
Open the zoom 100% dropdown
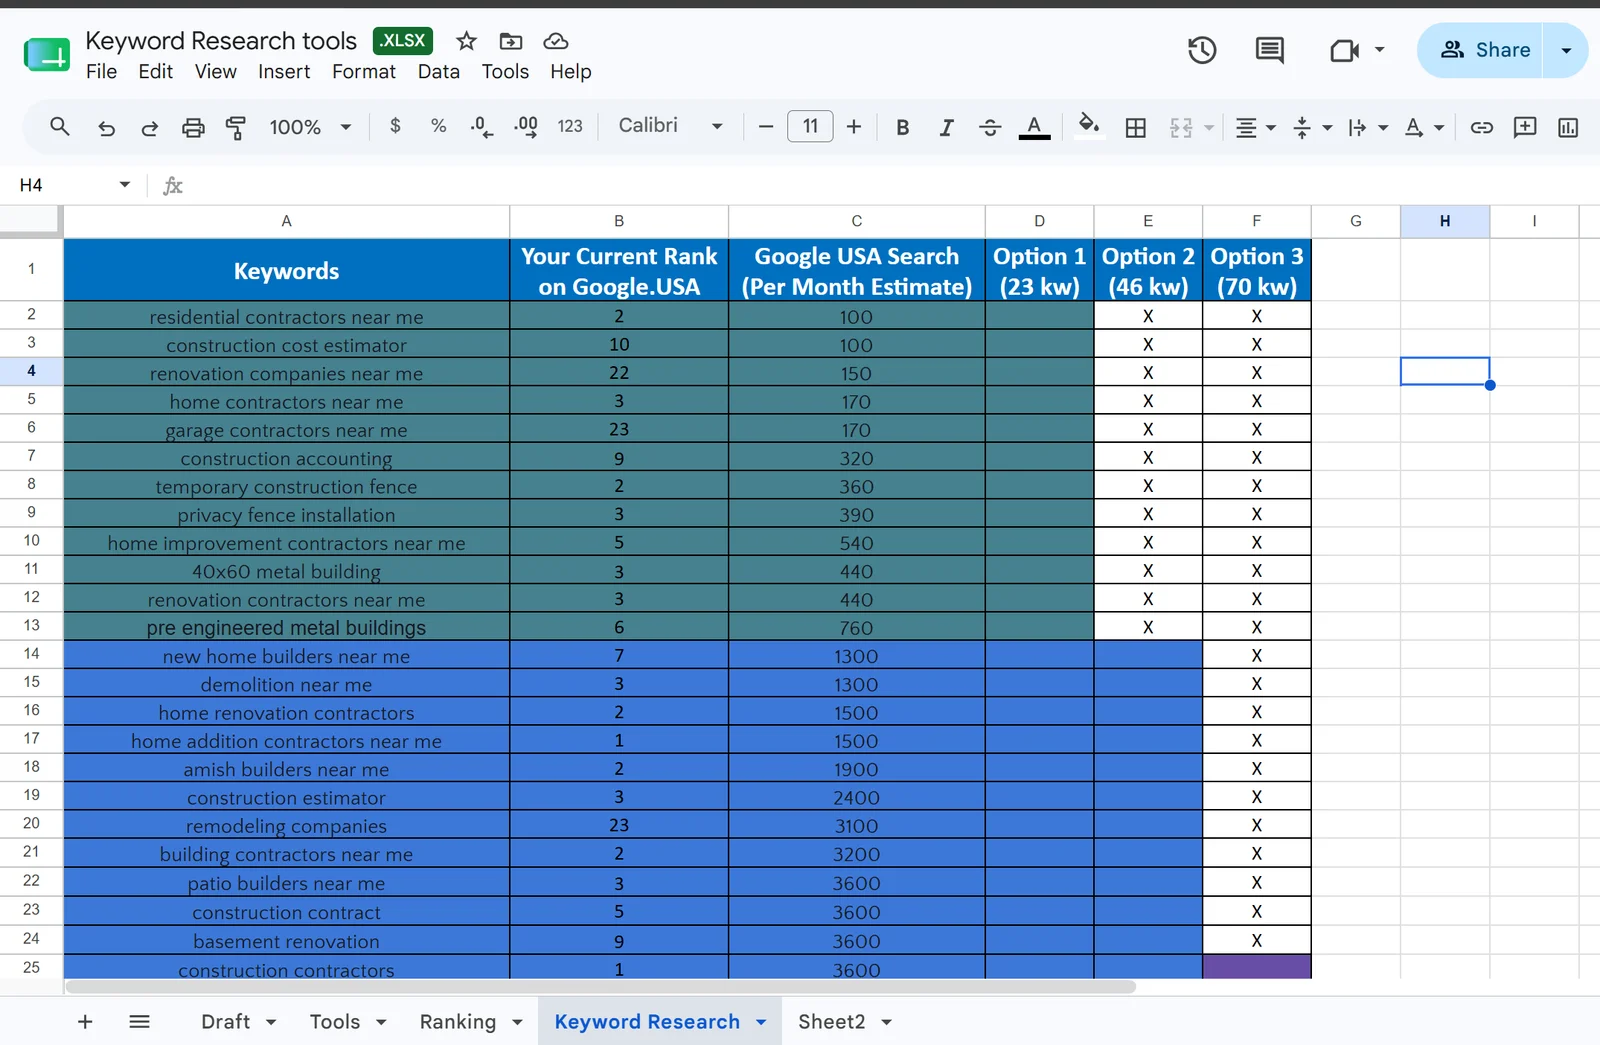click(x=310, y=127)
